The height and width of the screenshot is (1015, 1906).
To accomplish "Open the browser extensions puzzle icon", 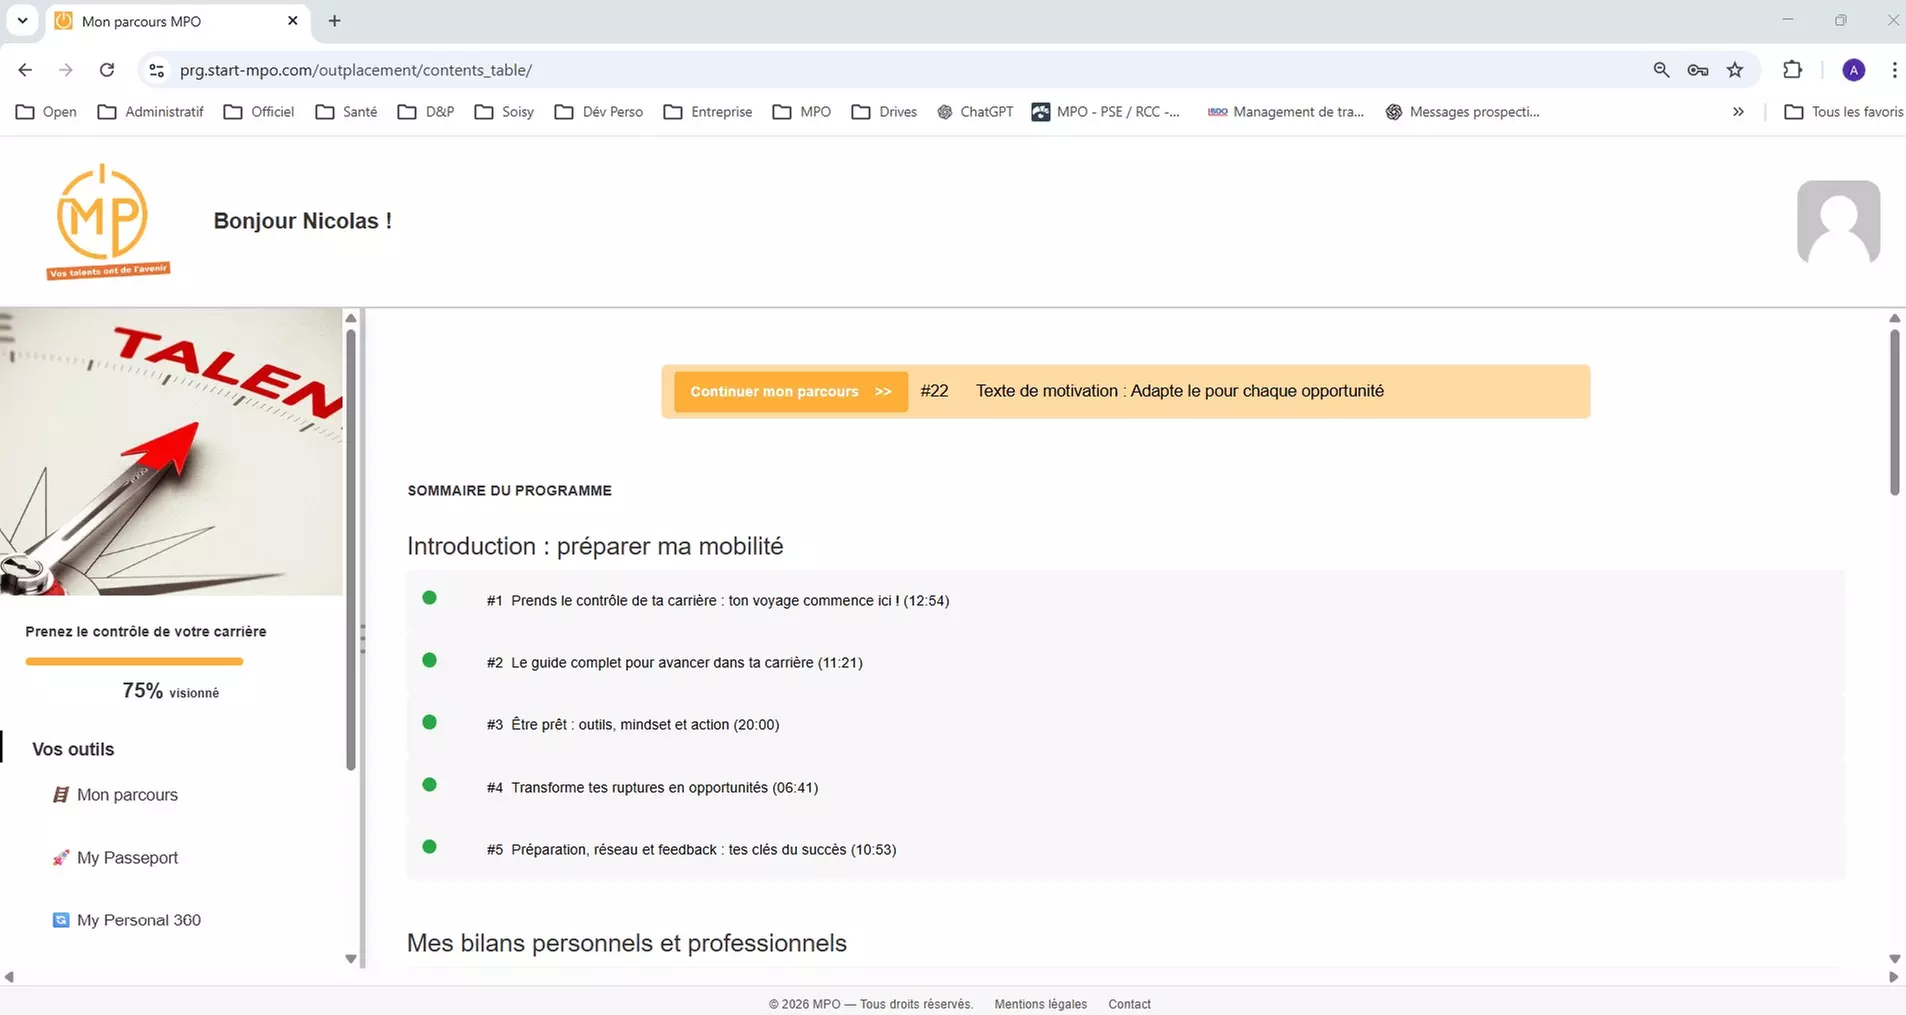I will (x=1792, y=70).
